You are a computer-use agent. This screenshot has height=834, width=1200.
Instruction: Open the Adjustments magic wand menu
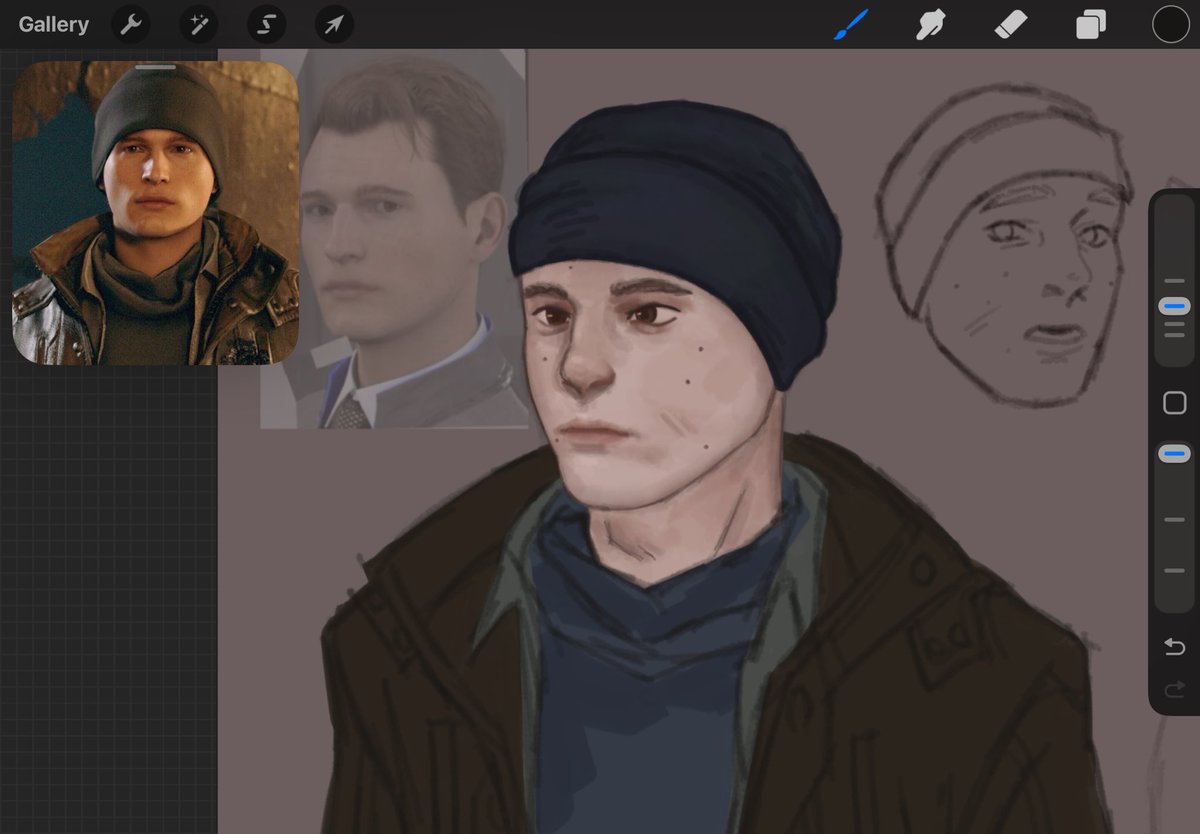(x=198, y=24)
